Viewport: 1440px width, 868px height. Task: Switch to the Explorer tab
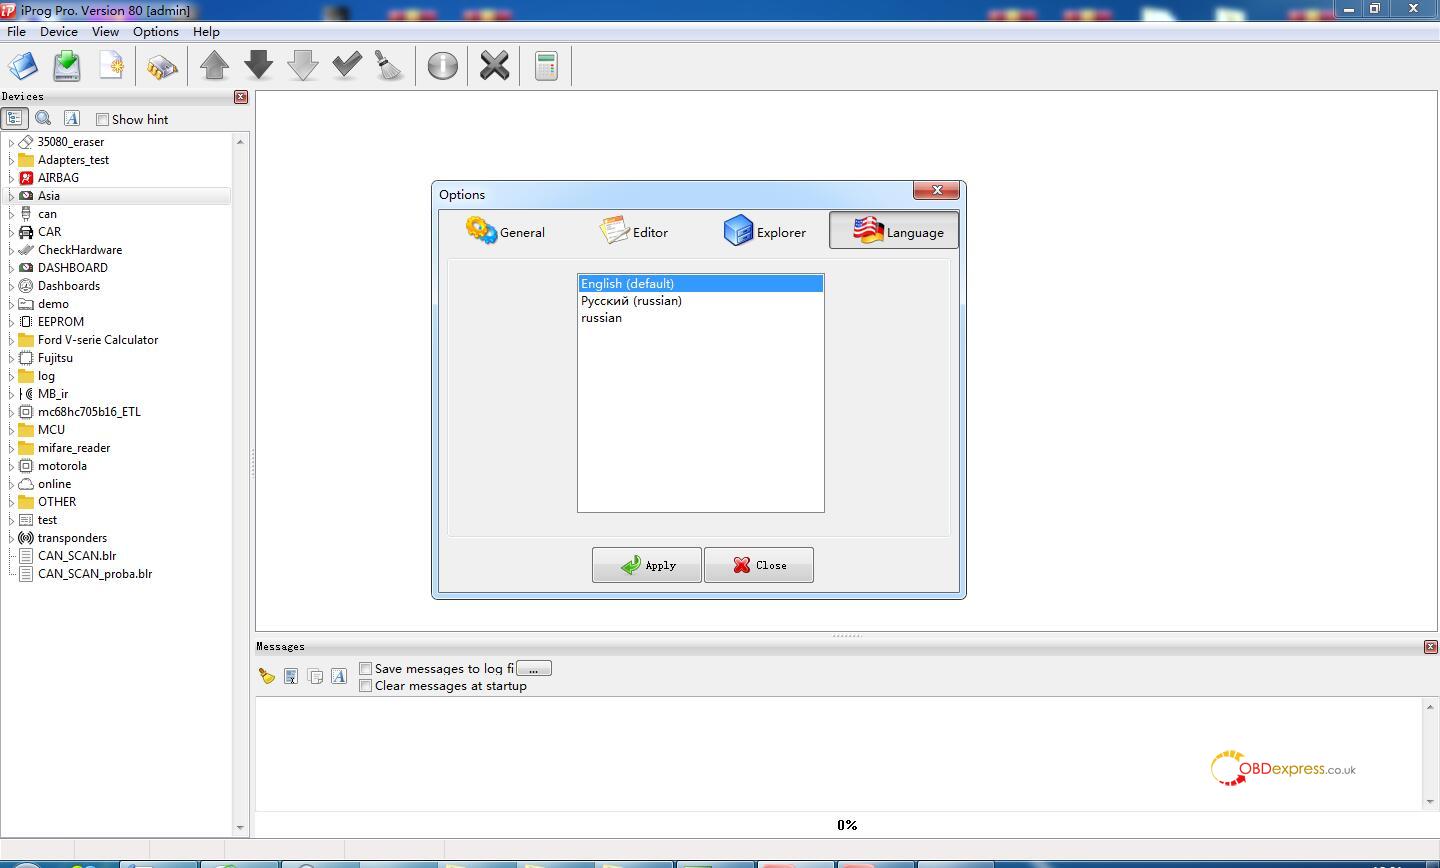[x=764, y=231]
